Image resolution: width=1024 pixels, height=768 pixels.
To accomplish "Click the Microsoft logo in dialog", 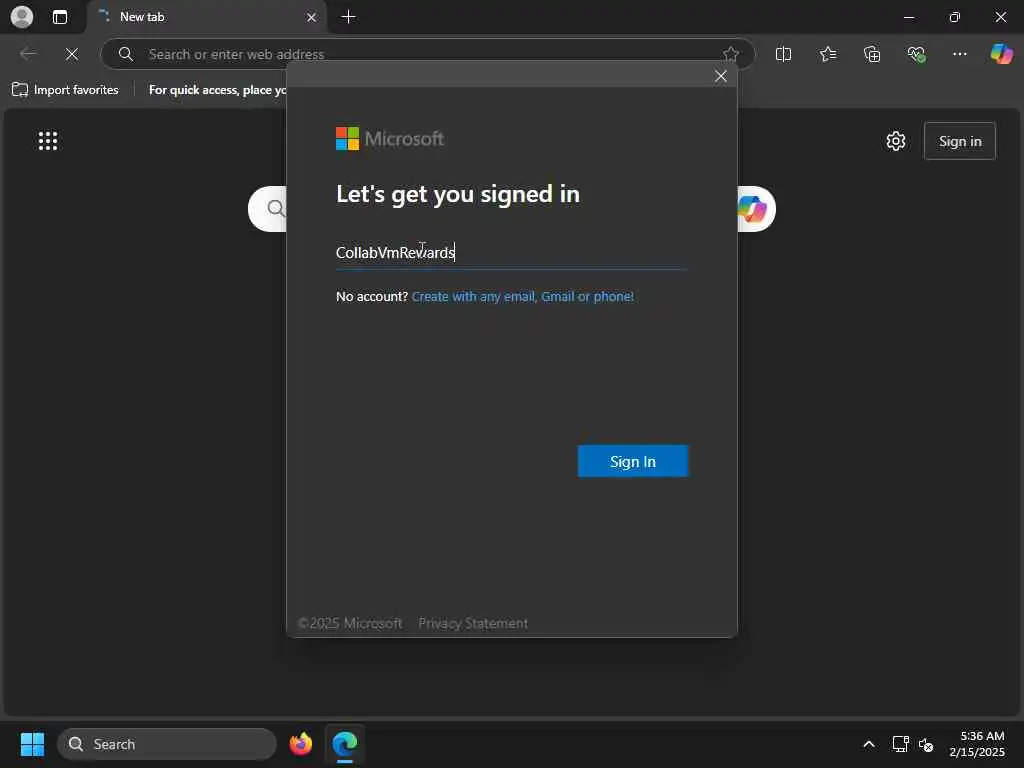I will [x=390, y=138].
